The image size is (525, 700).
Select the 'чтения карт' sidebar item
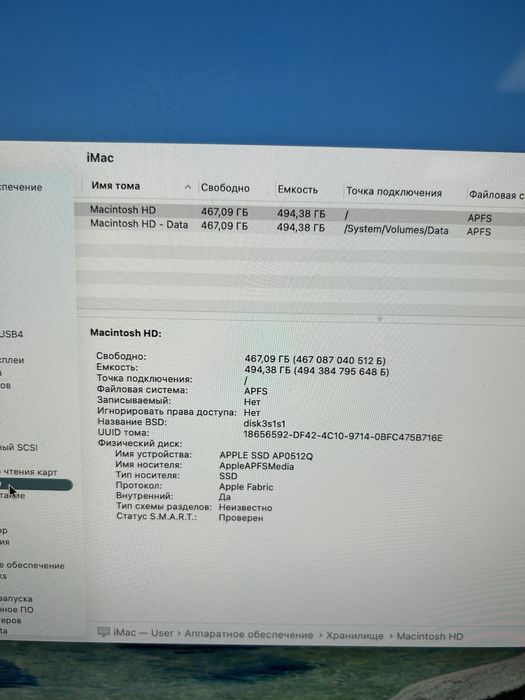(29, 472)
